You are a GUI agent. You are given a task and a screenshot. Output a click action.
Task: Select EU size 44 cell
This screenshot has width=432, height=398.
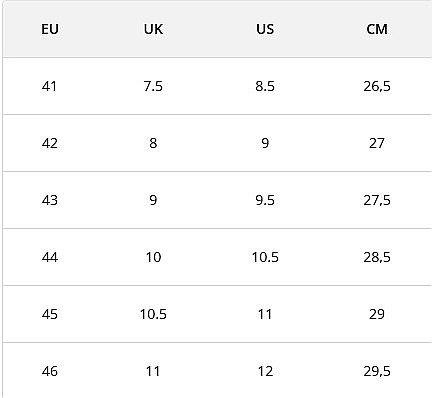[x=50, y=257]
